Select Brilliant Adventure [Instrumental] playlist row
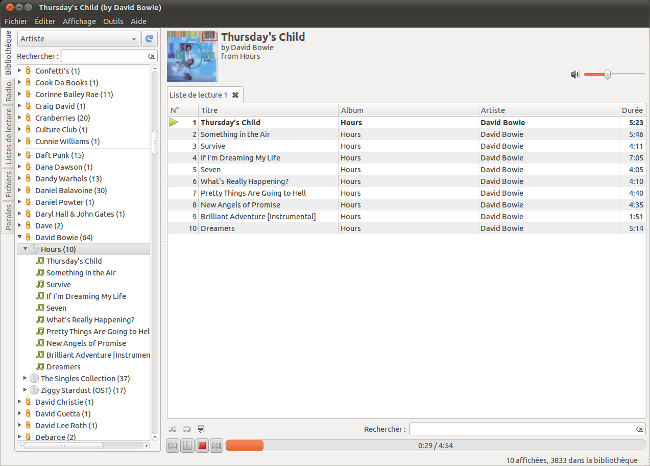650x466 pixels. point(407,216)
